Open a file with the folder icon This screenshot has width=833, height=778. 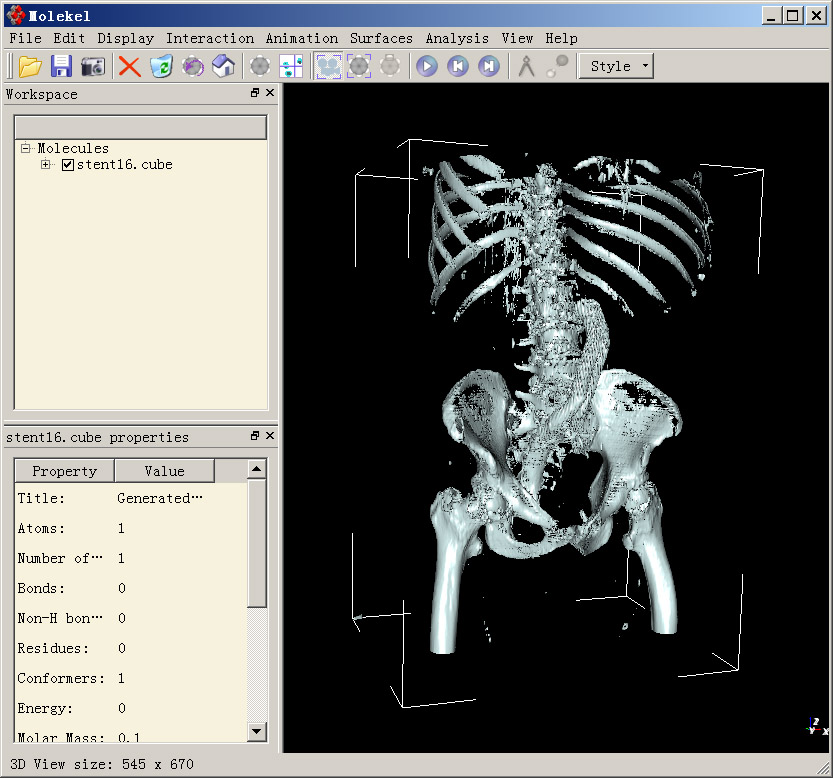(30, 66)
